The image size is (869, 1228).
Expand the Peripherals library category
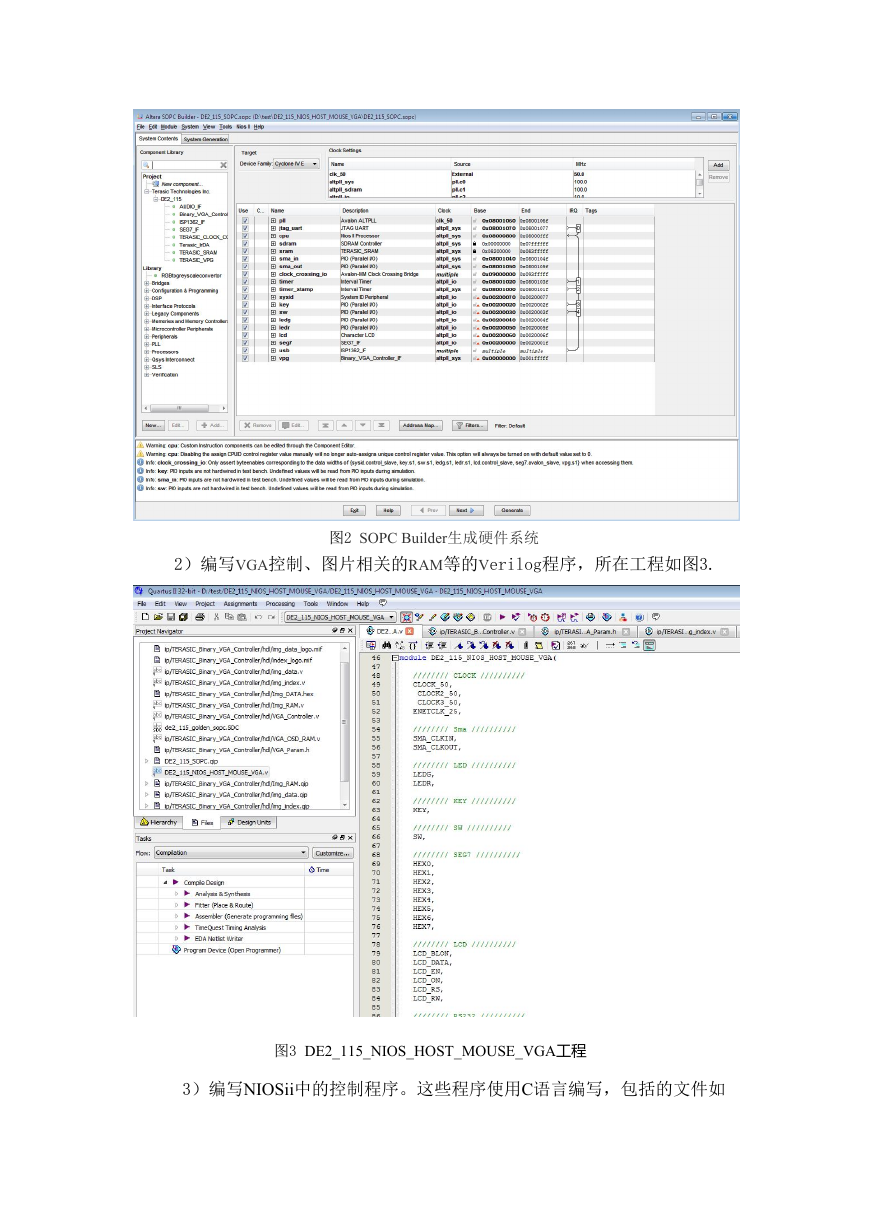(x=146, y=336)
